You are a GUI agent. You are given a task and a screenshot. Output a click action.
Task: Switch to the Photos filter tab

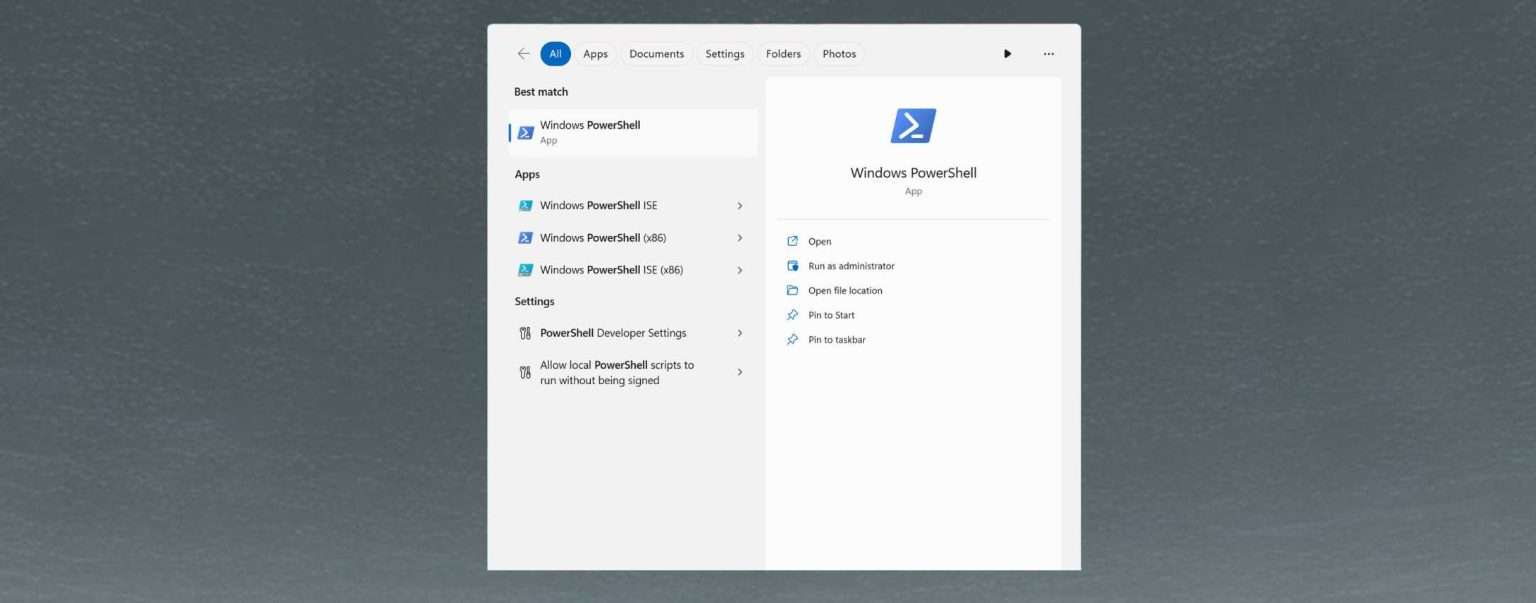839,54
